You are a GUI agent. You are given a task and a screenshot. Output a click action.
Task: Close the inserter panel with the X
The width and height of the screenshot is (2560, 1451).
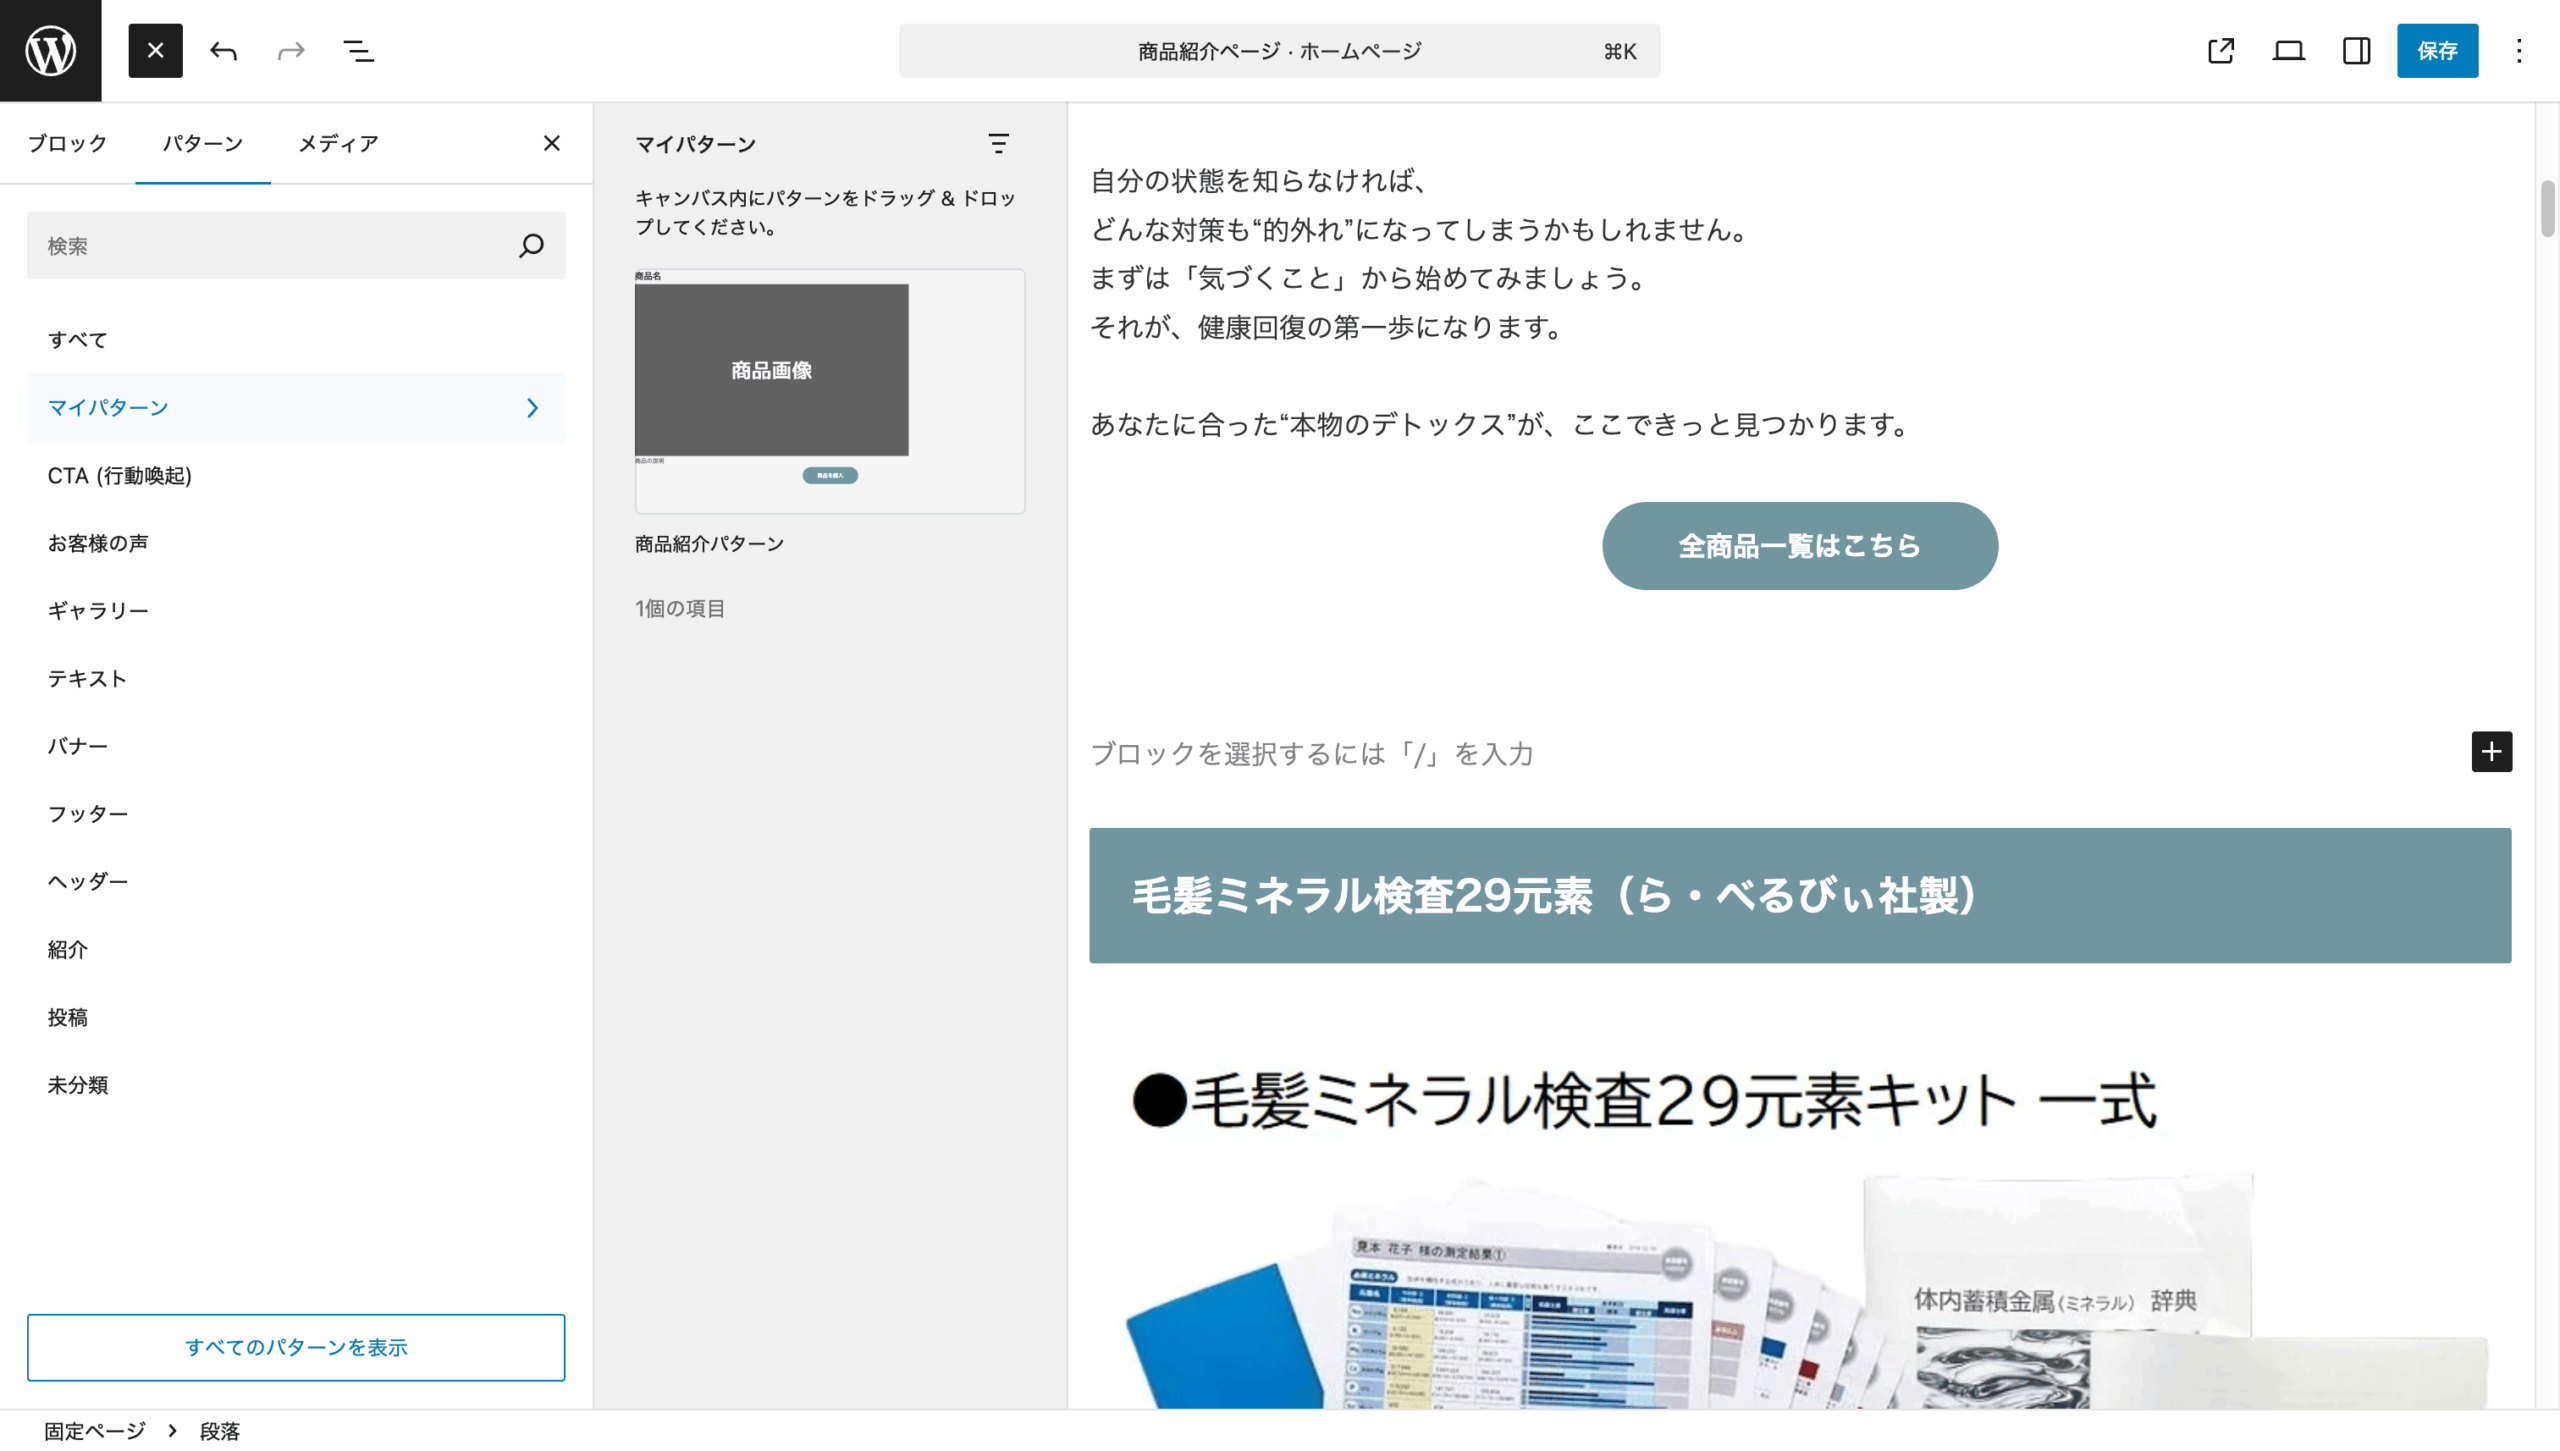[x=551, y=143]
